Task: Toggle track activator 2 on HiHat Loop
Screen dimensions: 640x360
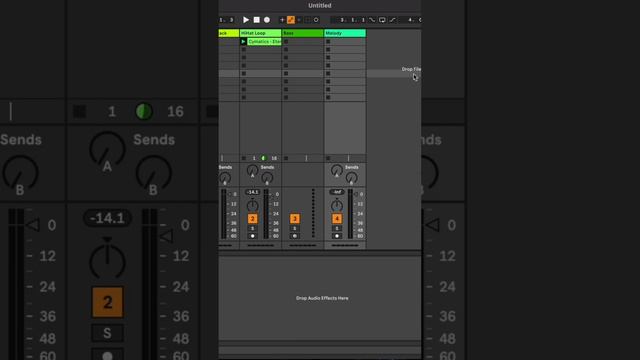Action: pyautogui.click(x=253, y=219)
